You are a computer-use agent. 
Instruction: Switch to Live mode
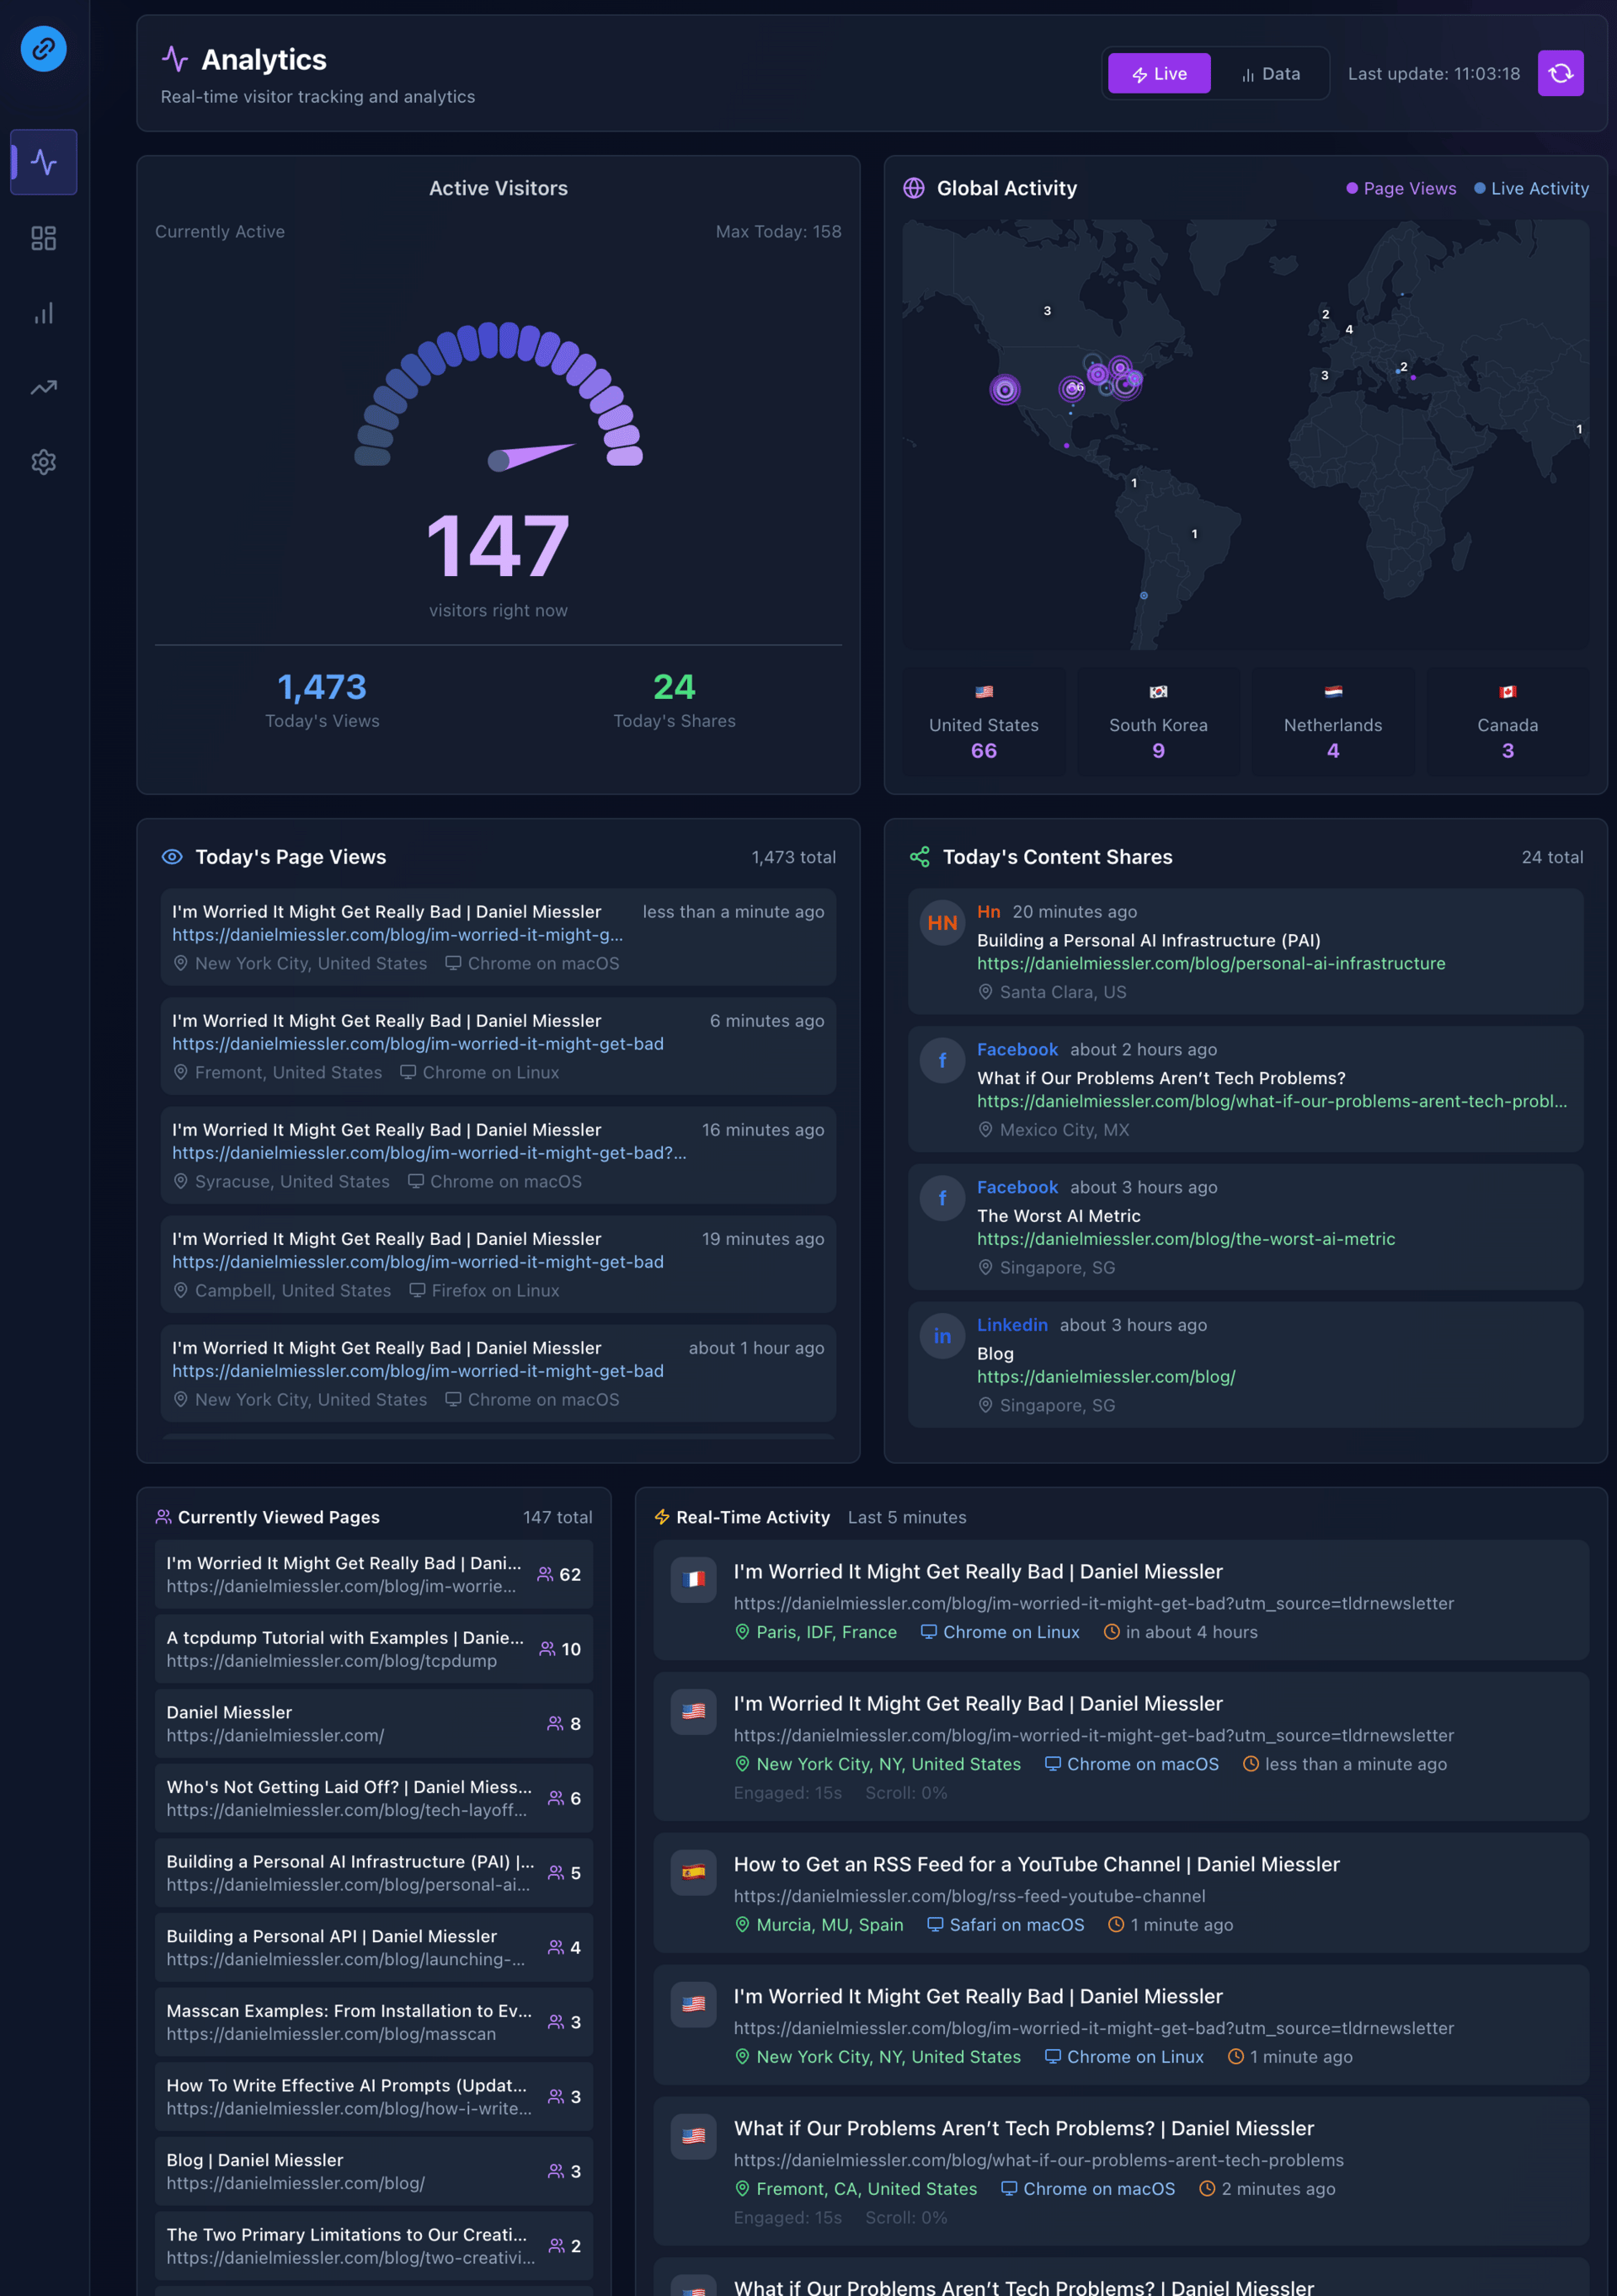click(1159, 74)
